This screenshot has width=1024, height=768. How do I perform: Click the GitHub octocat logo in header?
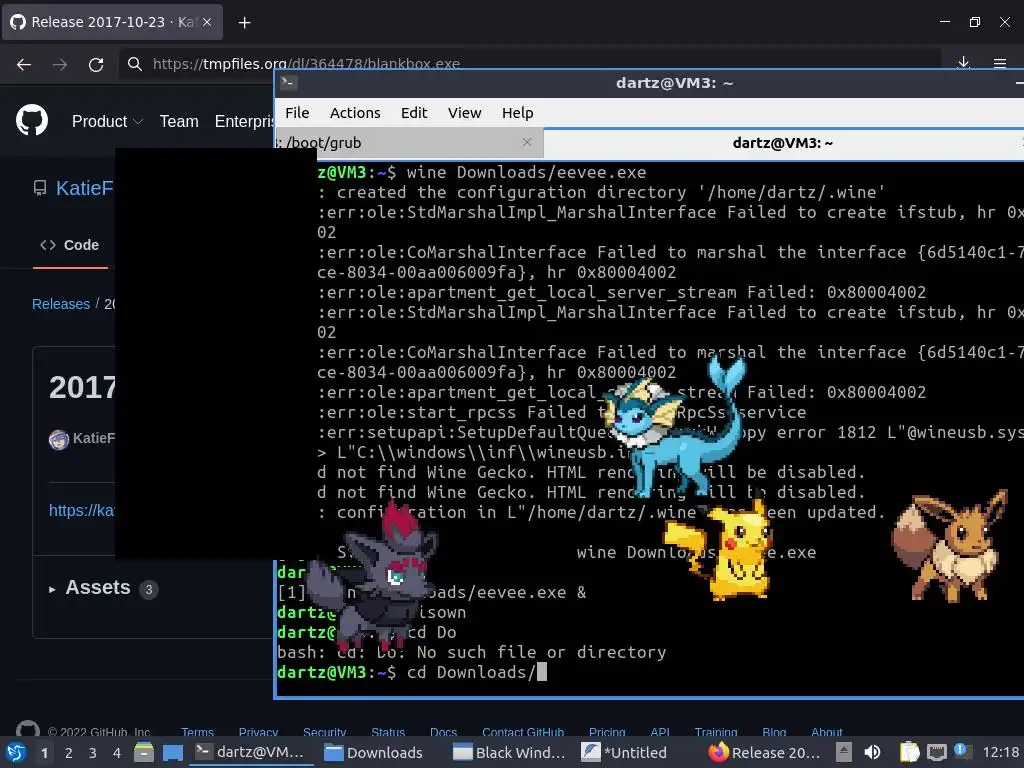coord(32,120)
